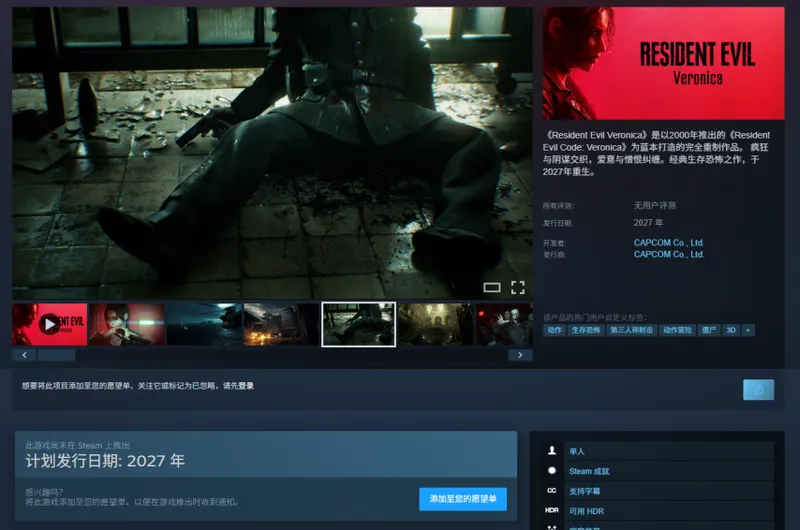Click the share icon button
The width and height of the screenshot is (800, 530).
coord(758,390)
